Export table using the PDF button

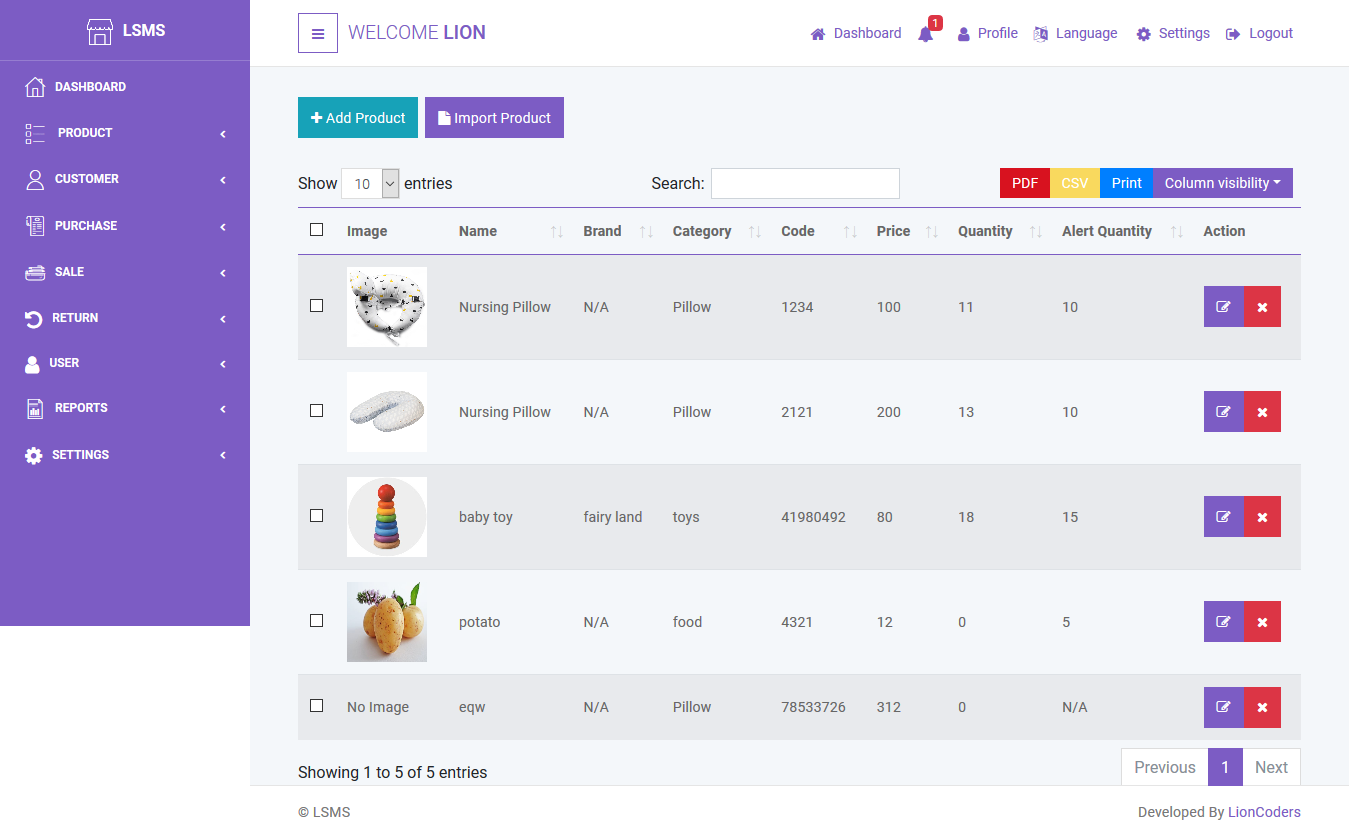click(1024, 183)
